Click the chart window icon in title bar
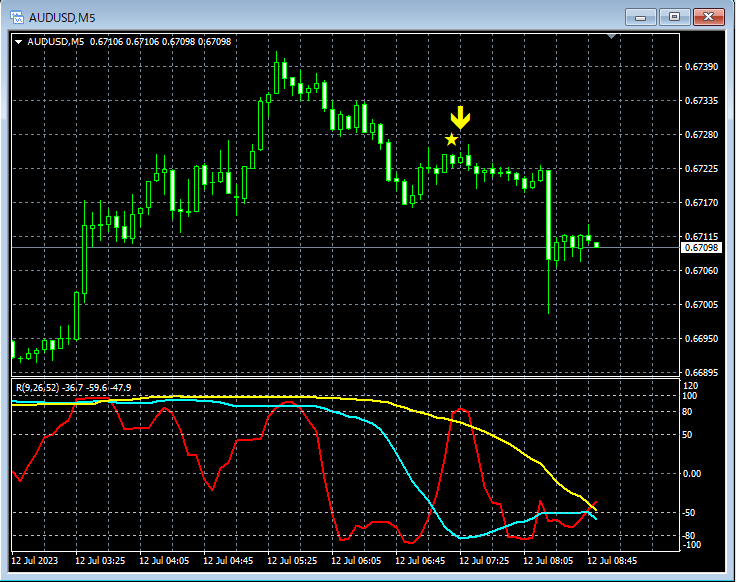This screenshot has width=737, height=582. click(17, 17)
